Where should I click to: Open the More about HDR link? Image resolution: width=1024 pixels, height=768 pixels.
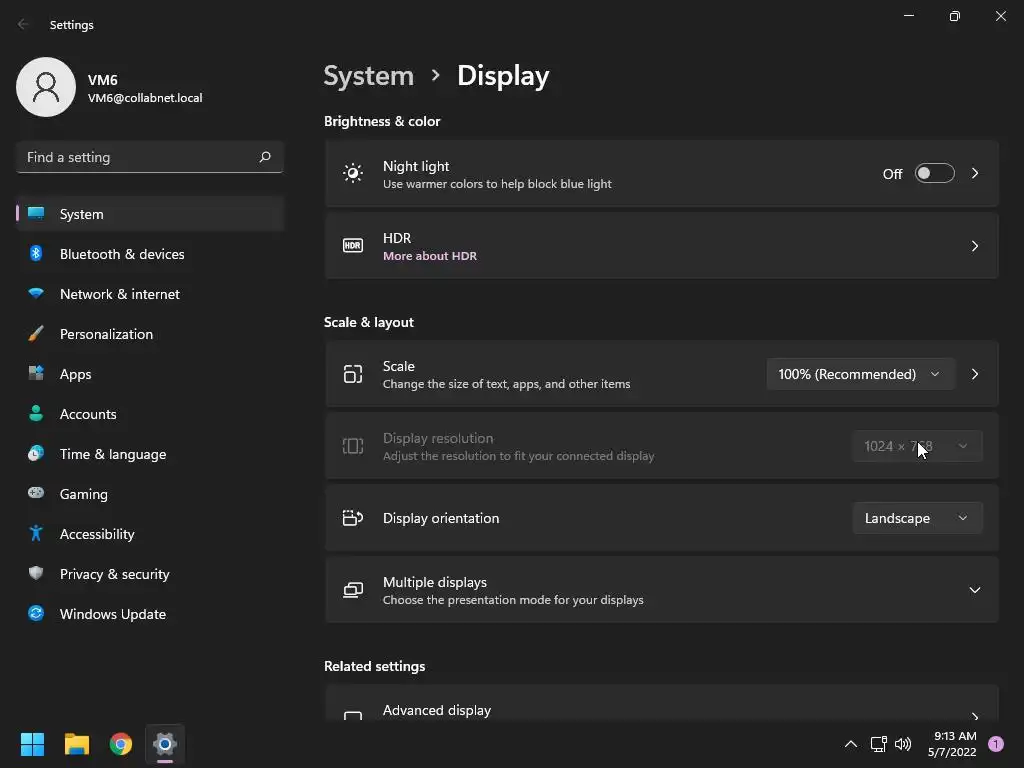tap(430, 256)
